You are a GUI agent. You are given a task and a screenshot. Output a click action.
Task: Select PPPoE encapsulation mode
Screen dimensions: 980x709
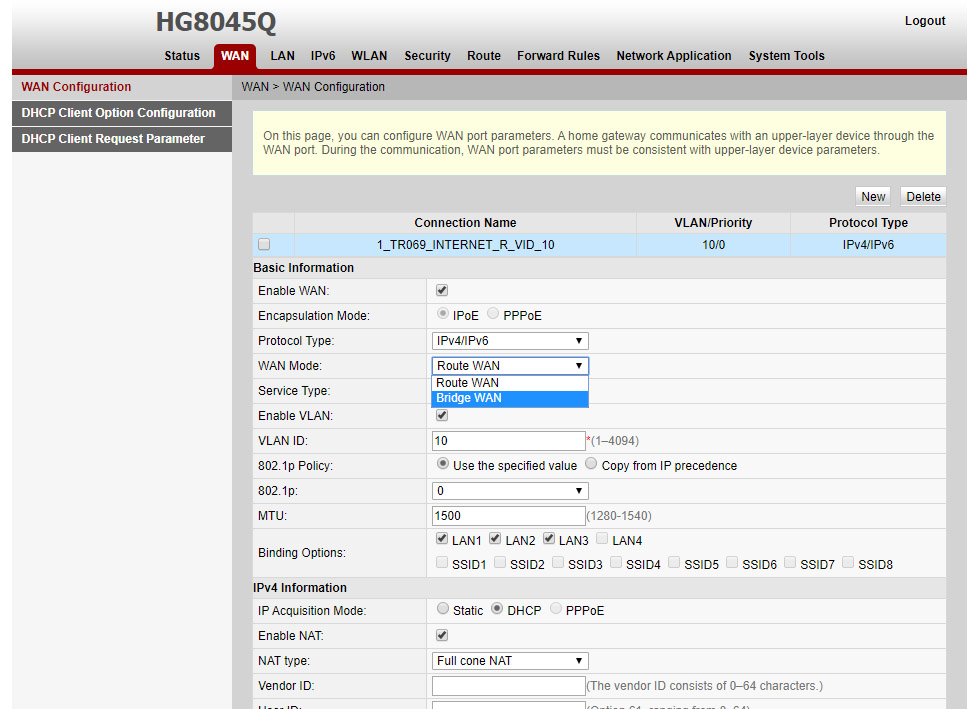tap(493, 313)
